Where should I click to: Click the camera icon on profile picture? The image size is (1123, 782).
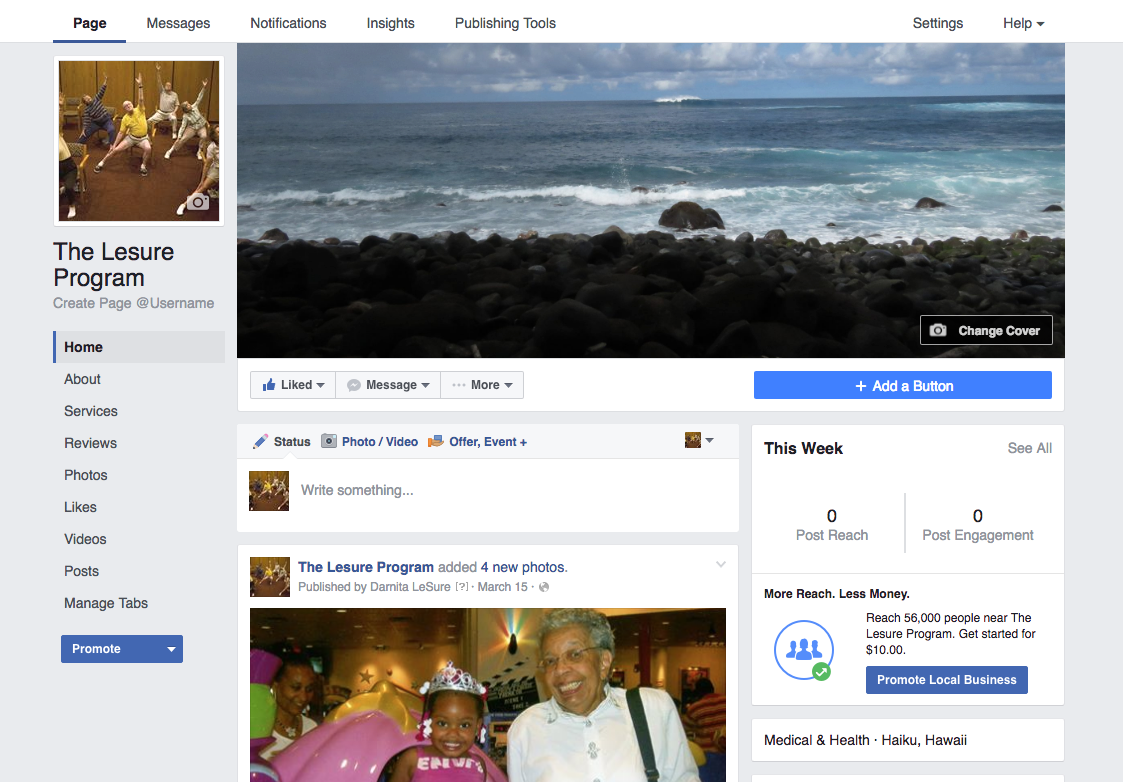click(198, 203)
